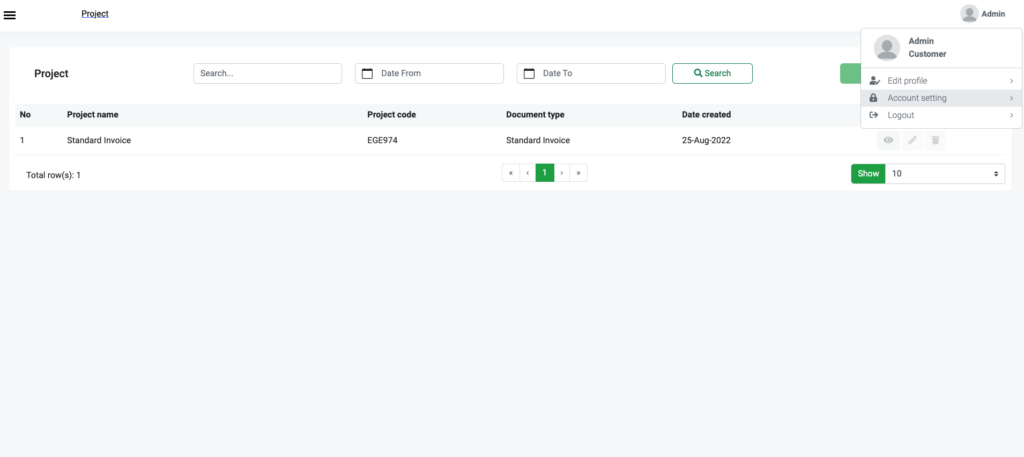The image size is (1024, 457).
Task: View Standard Invoice project with eye icon
Action: coord(888,140)
